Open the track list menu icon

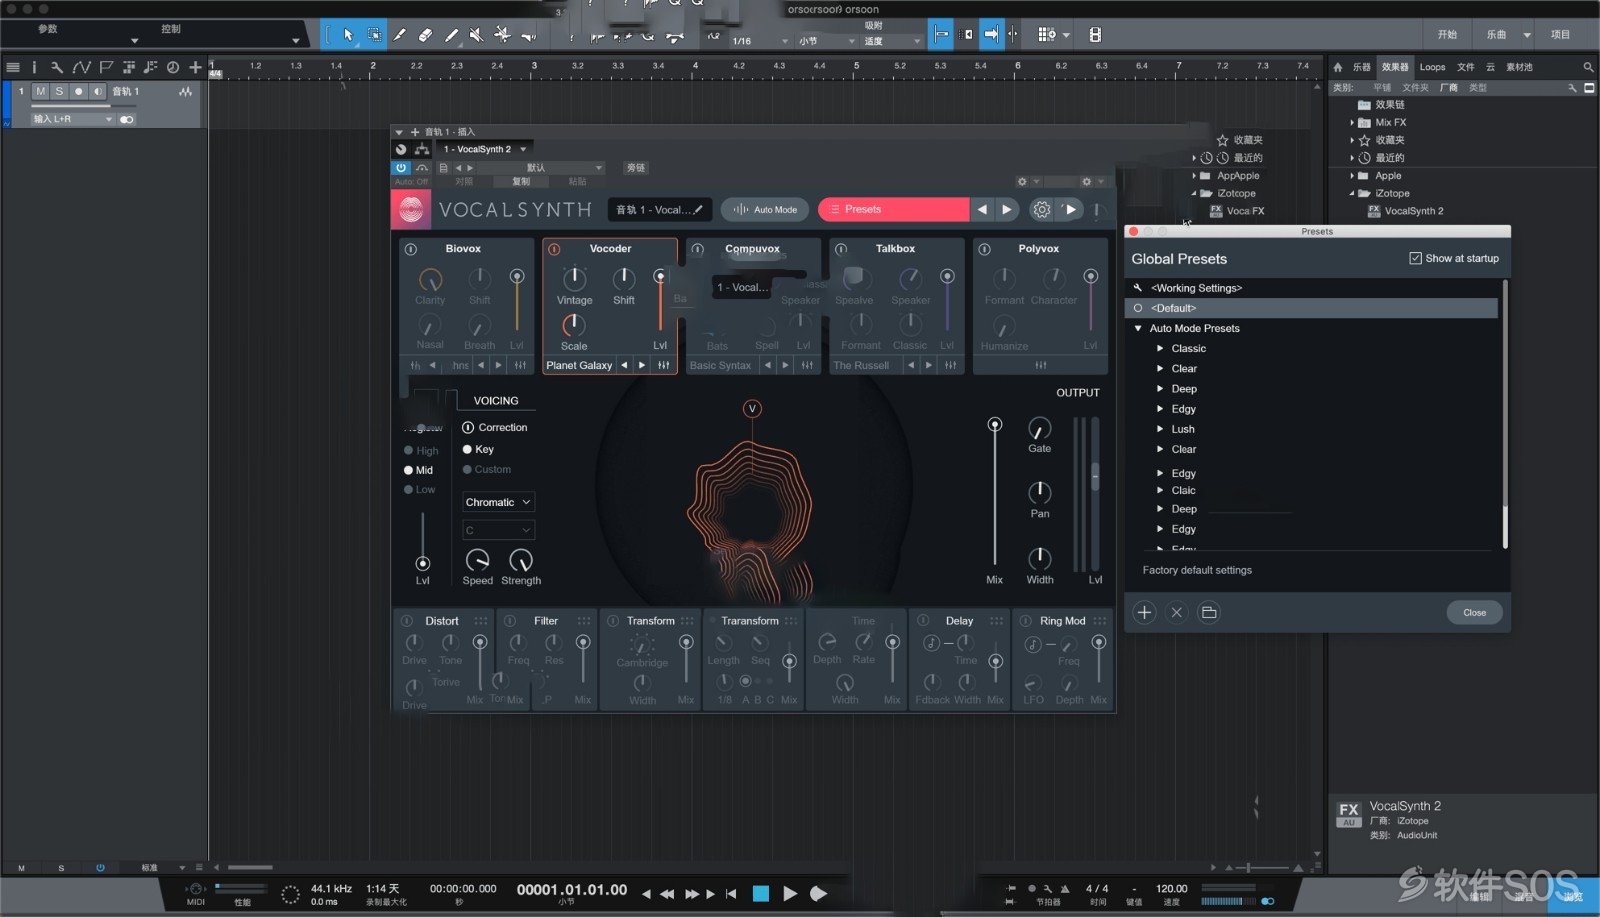pyautogui.click(x=13, y=67)
